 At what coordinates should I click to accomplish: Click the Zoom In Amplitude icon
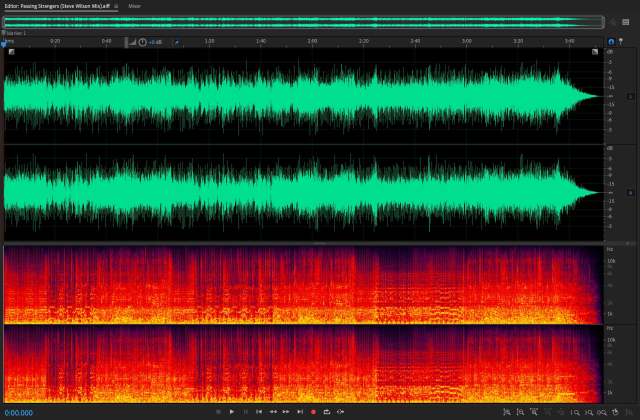coord(506,412)
